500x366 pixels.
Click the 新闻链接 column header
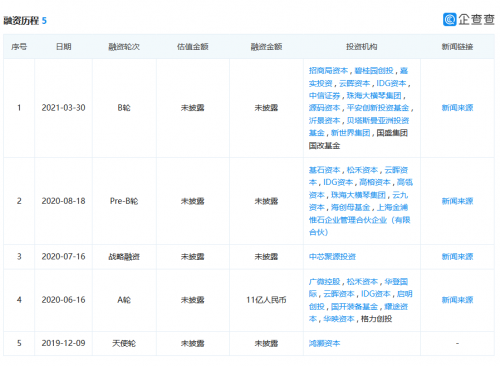[x=457, y=47]
